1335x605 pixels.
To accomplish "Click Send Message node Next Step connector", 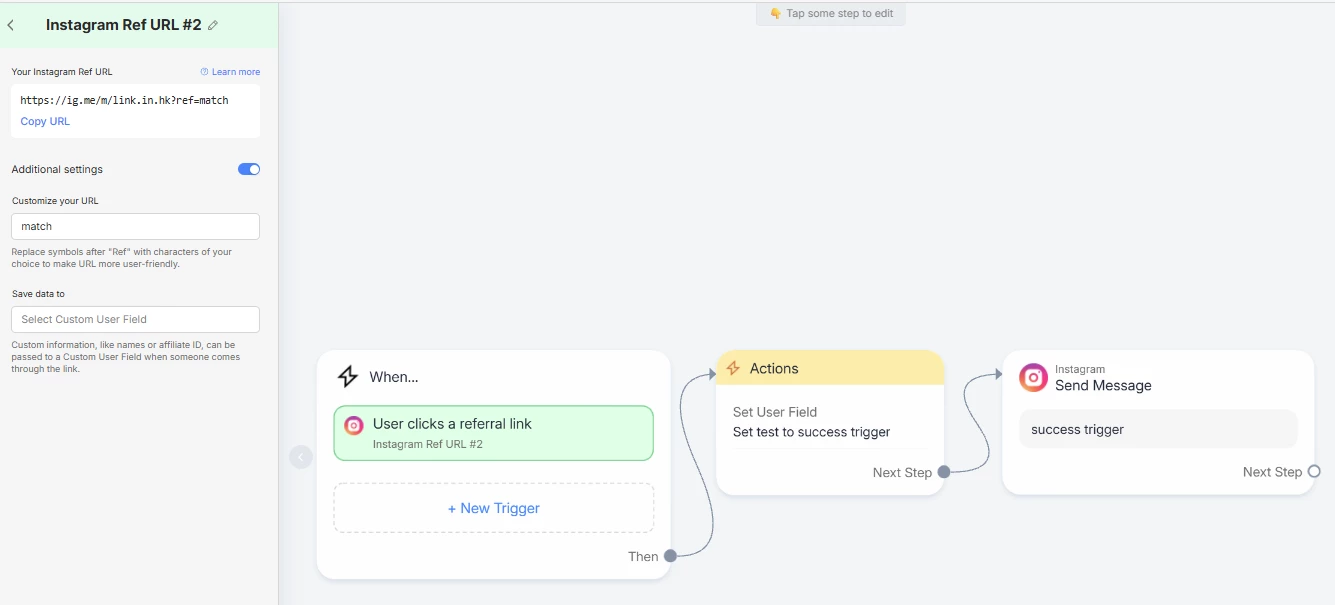I will coord(1314,471).
